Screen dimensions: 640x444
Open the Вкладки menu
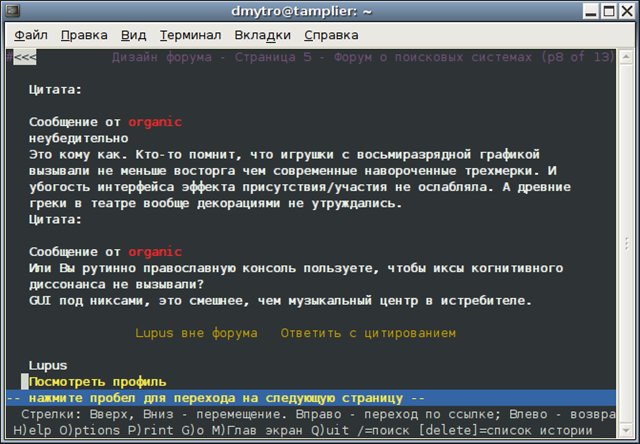(x=262, y=36)
